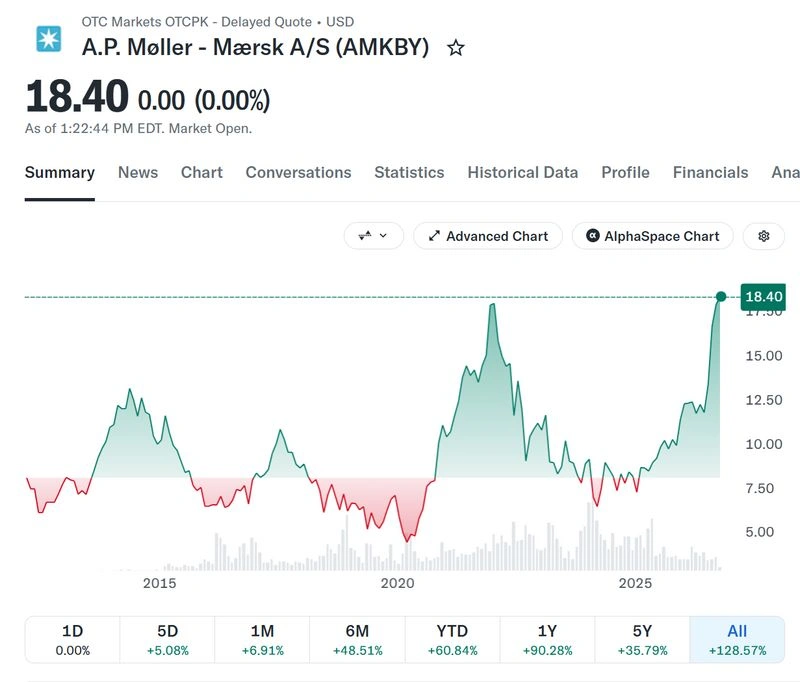Screen dimensions: 800x682
Task: Open the AlphaSpace Chart
Action: point(653,236)
